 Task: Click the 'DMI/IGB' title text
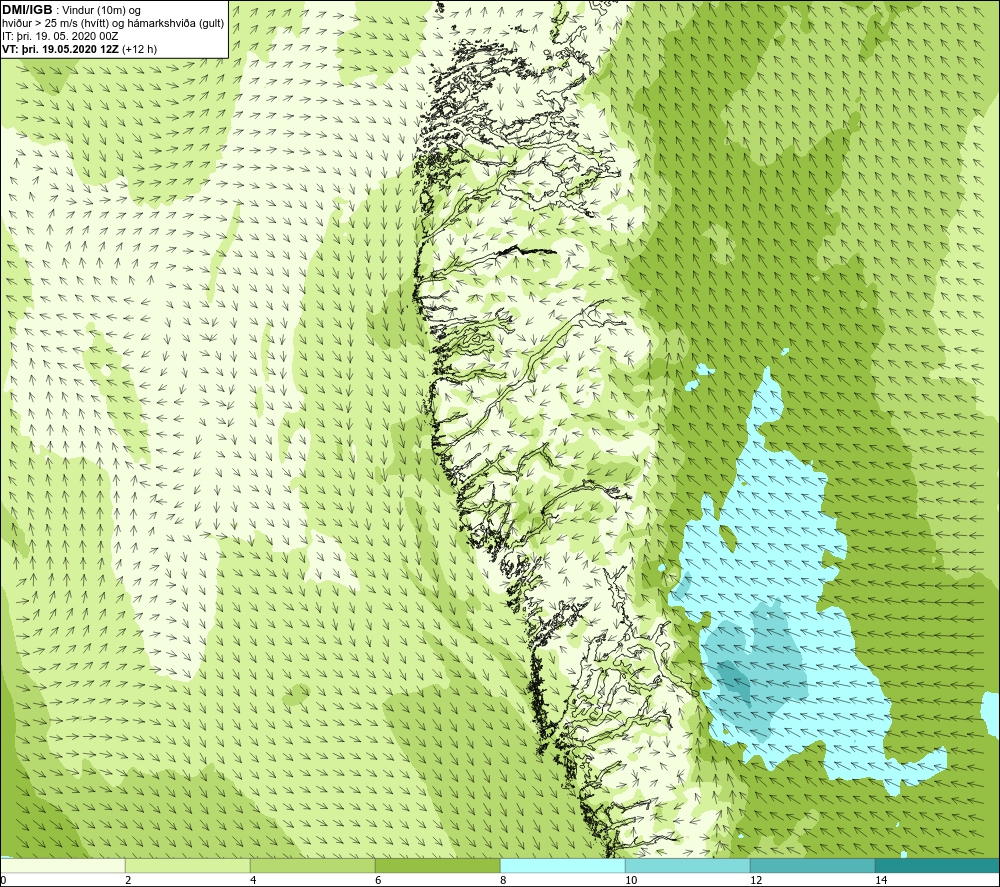pyautogui.click(x=27, y=10)
